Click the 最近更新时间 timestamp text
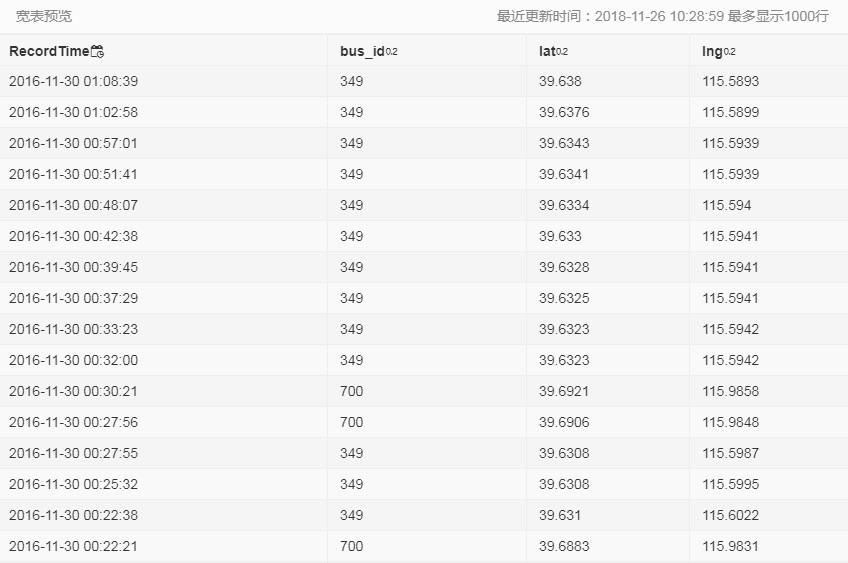Screen dimensions: 848x563 (662, 16)
